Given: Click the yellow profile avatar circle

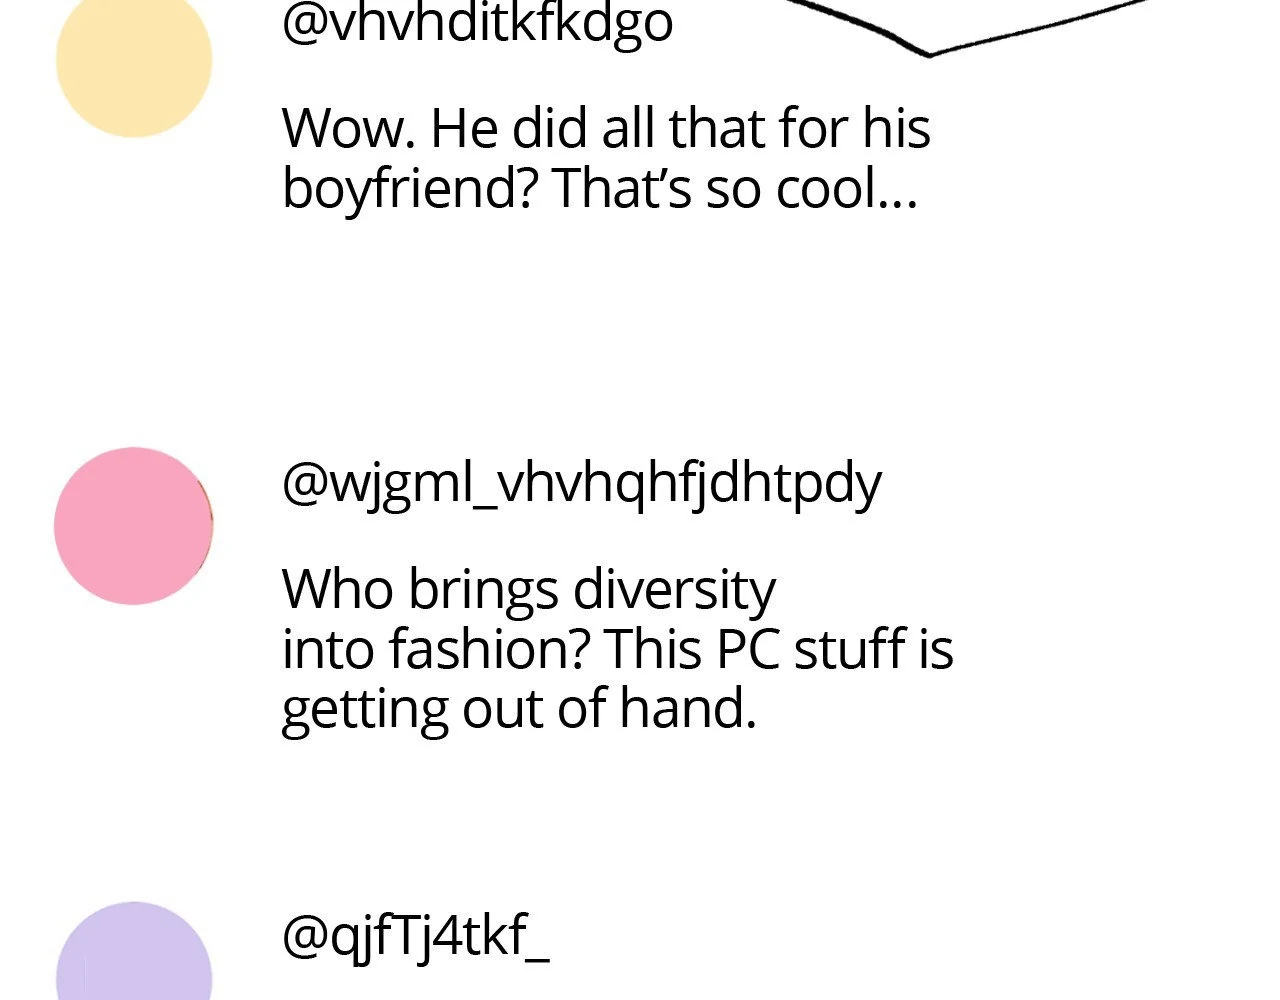Looking at the screenshot, I should tap(134, 60).
